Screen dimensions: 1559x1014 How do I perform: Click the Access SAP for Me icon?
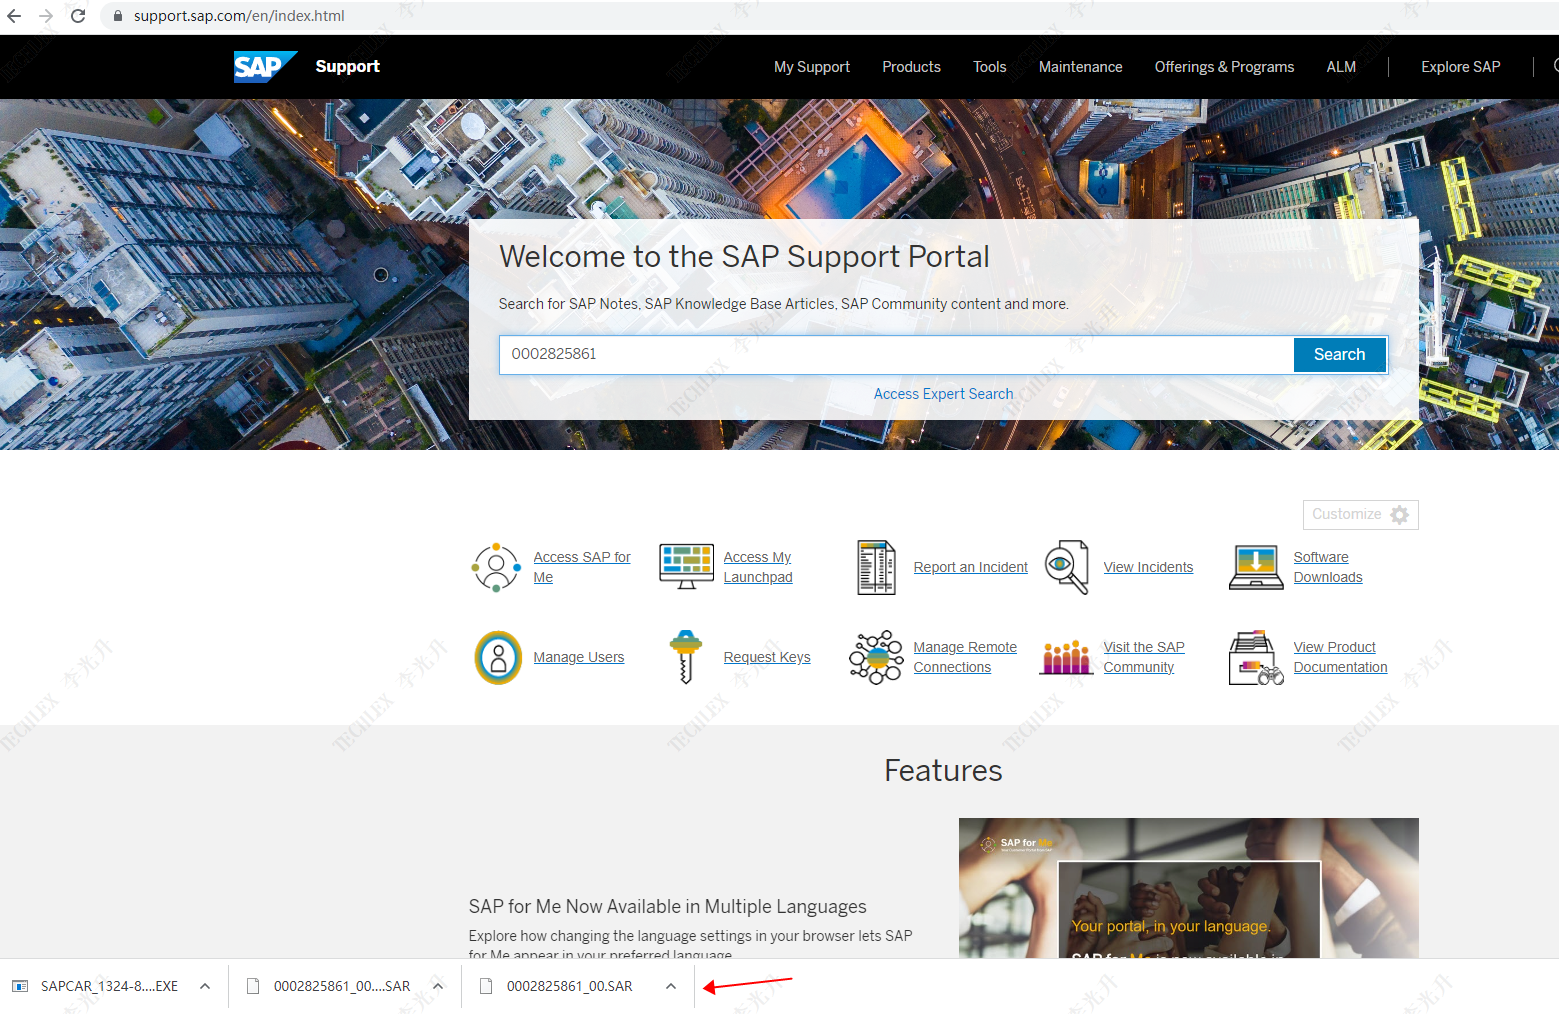click(x=496, y=567)
